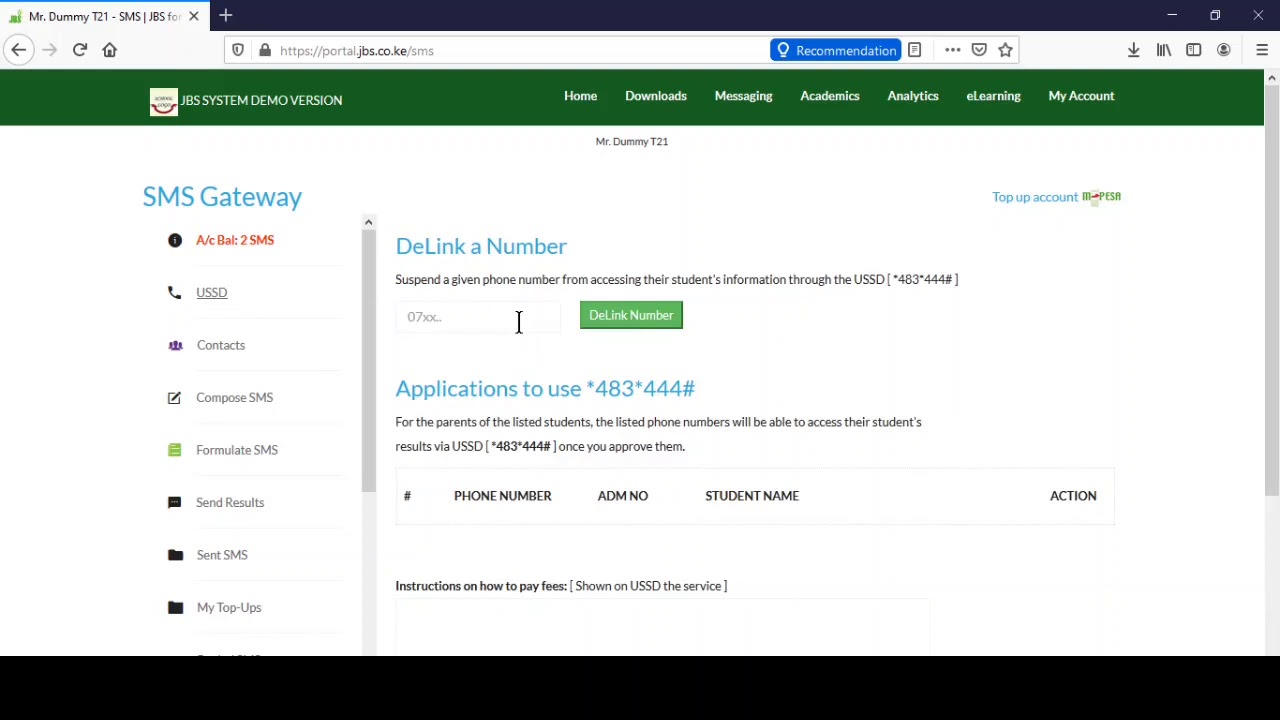The height and width of the screenshot is (720, 1280).
Task: Bookmark this page with star icon
Action: pyautogui.click(x=1006, y=50)
